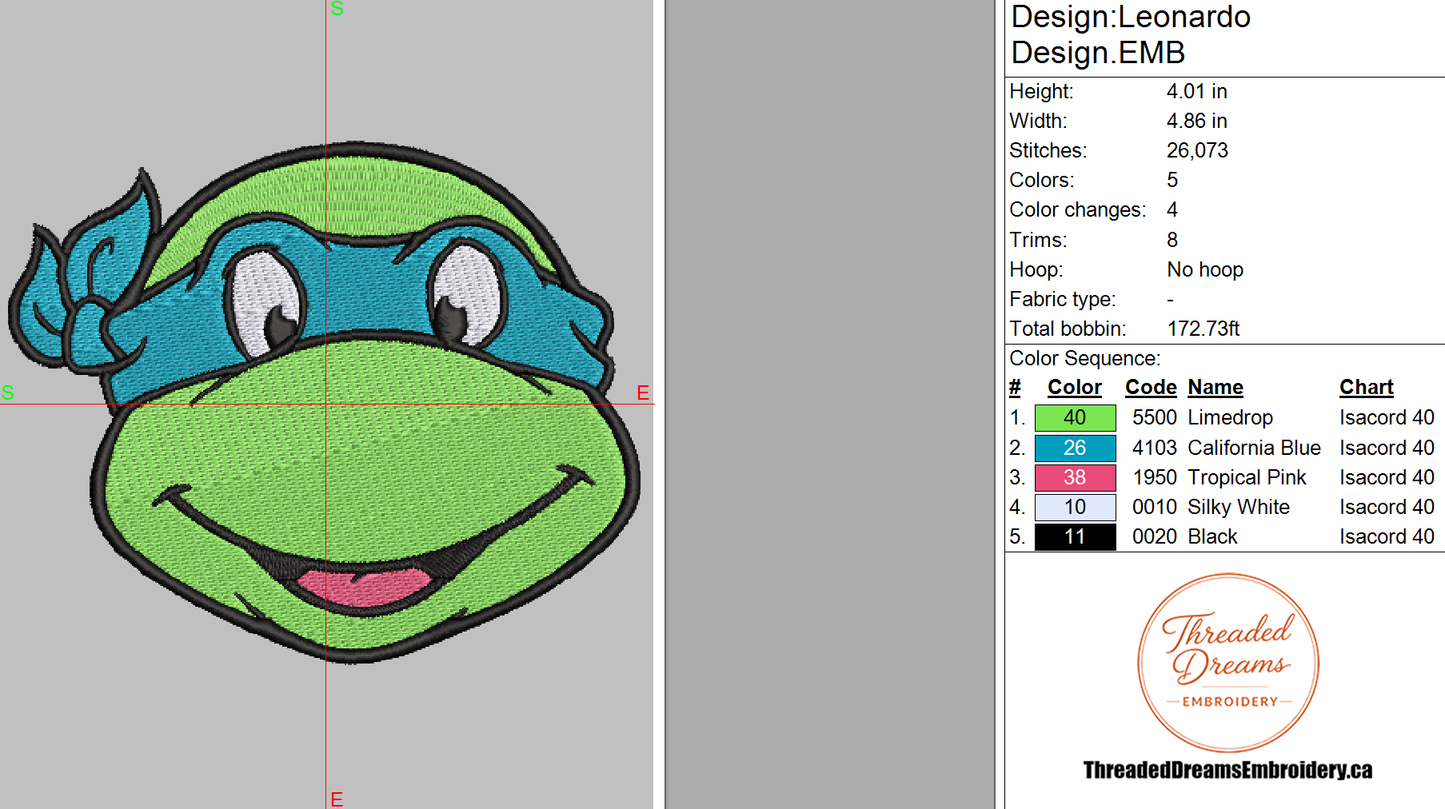
Task: Click 'Isacord 40' in the Black row
Action: (x=1387, y=537)
